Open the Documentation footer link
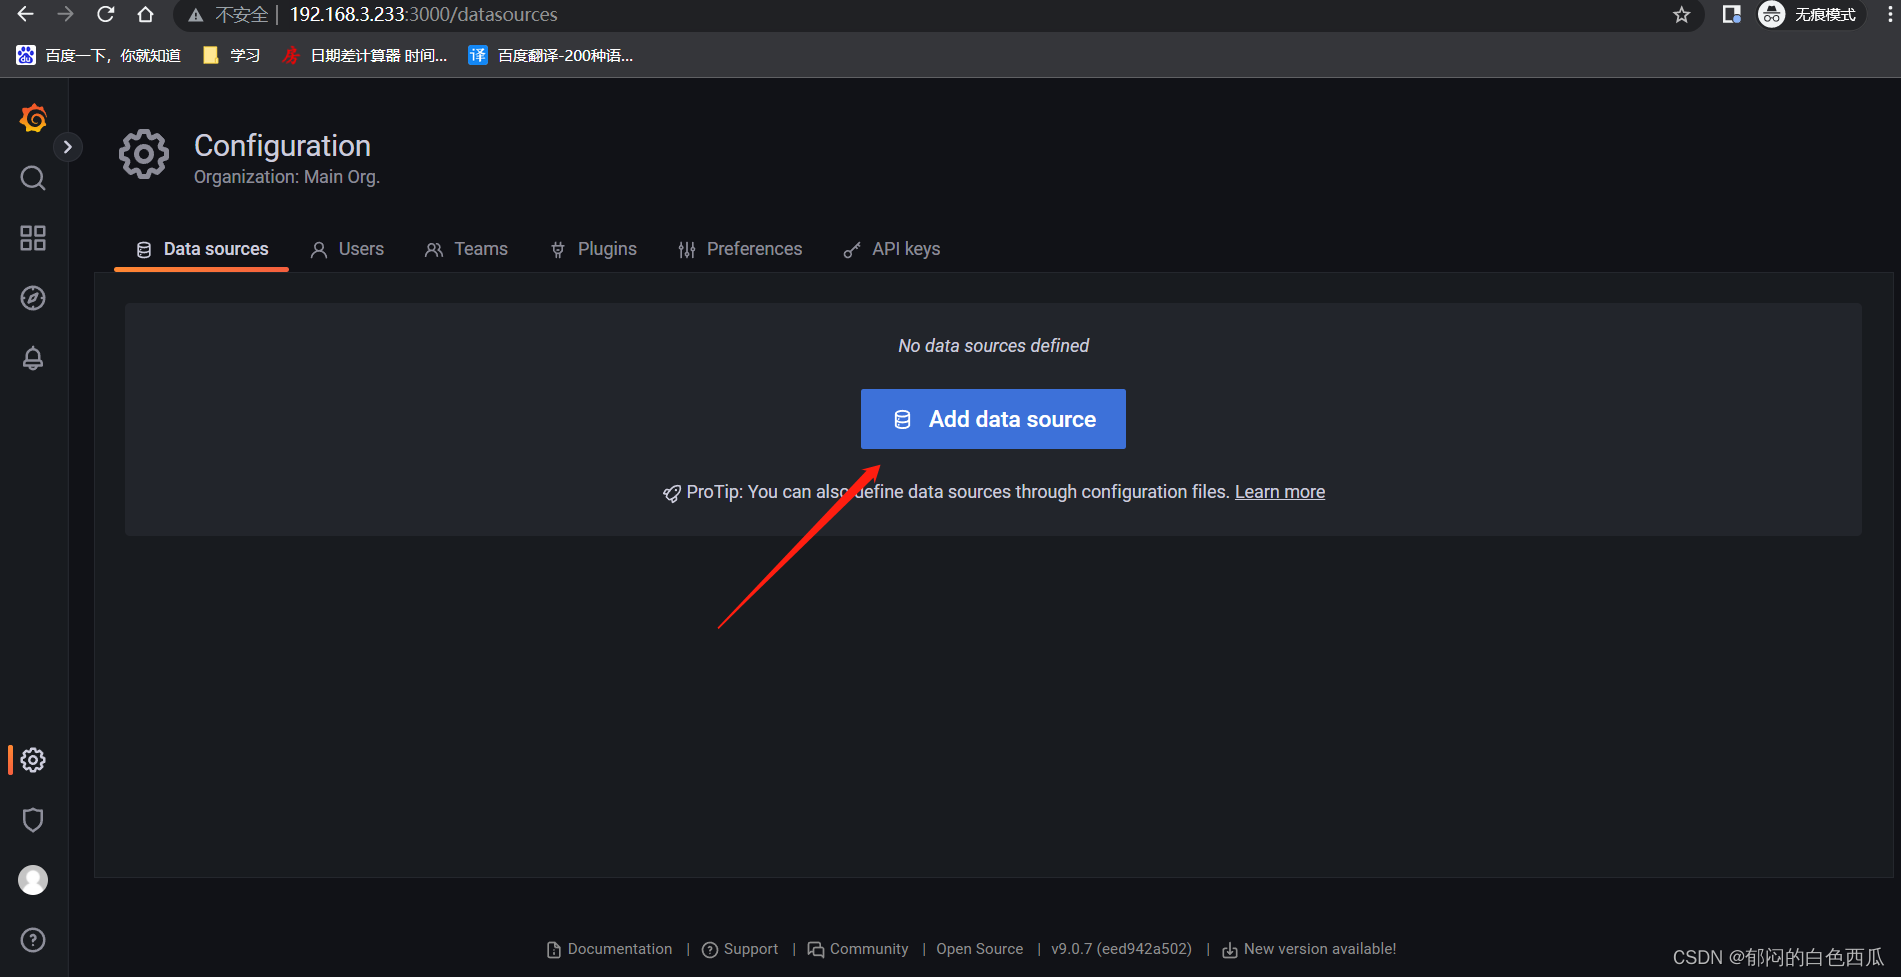Image resolution: width=1901 pixels, height=977 pixels. [x=610, y=949]
